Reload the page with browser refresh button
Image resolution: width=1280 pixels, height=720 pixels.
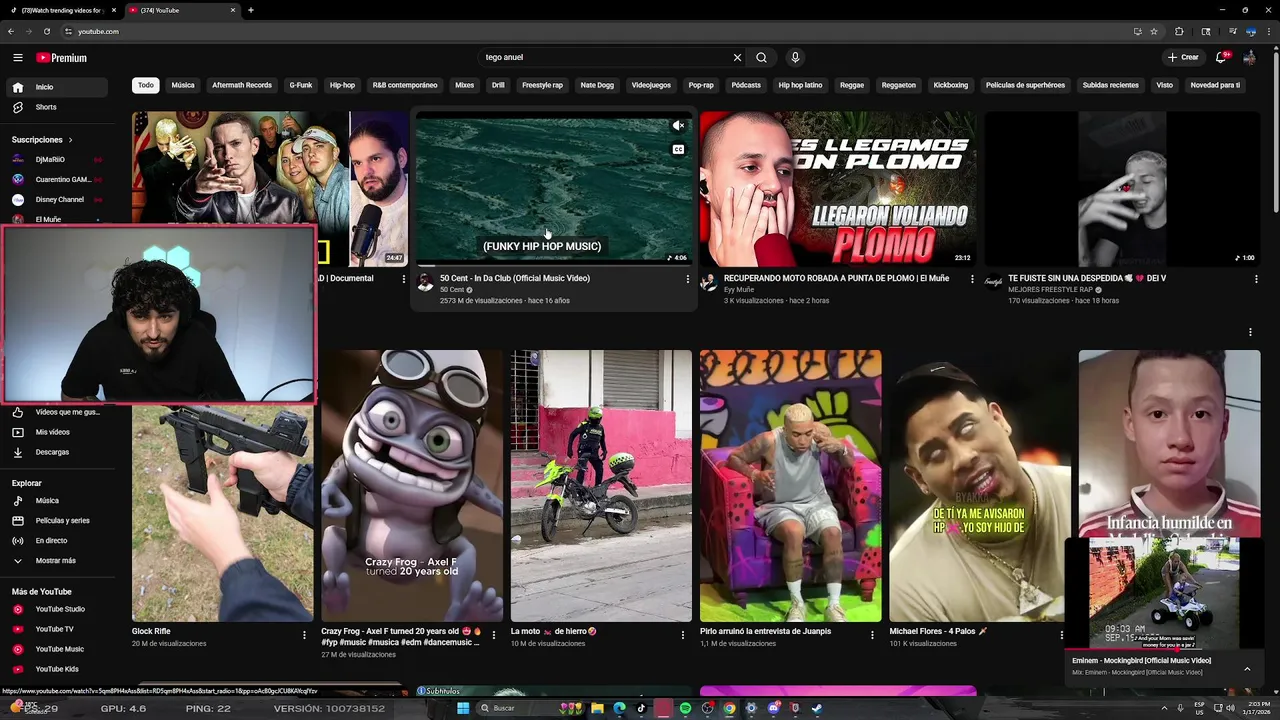click(46, 31)
